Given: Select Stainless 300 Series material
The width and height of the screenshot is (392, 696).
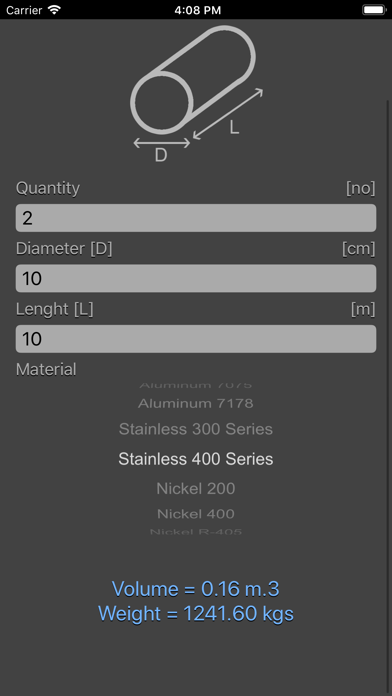Looking at the screenshot, I should tap(196, 429).
